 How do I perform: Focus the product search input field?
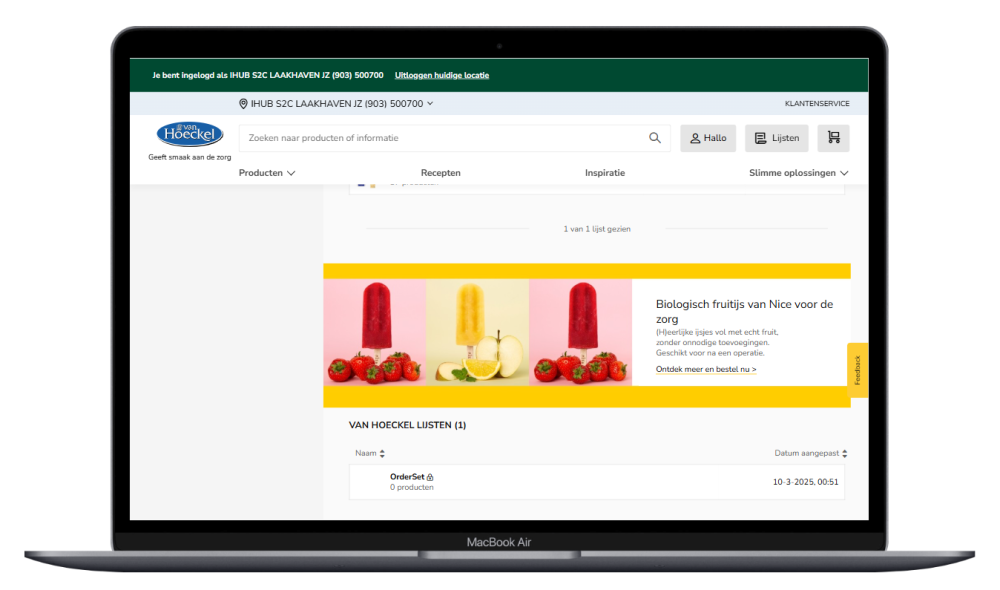(x=440, y=138)
